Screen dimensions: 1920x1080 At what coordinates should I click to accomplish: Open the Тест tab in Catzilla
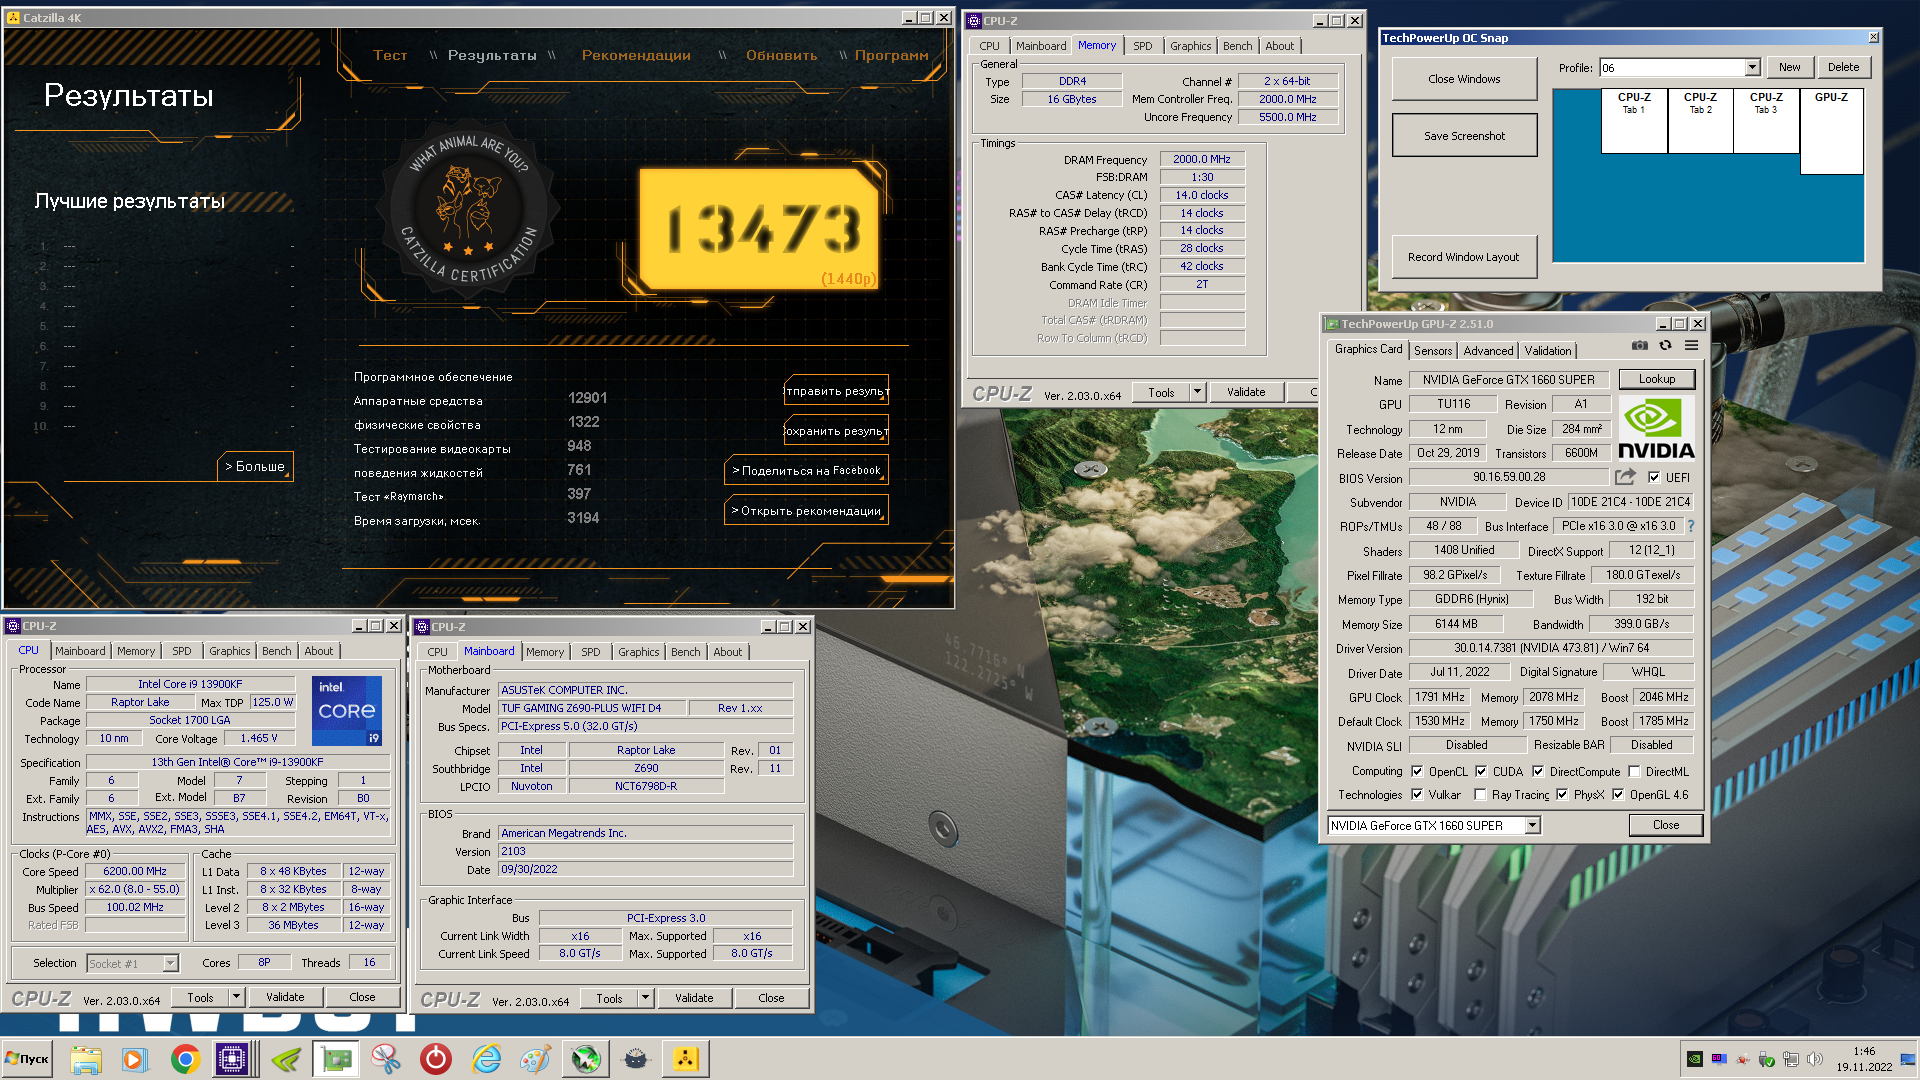pyautogui.click(x=390, y=55)
